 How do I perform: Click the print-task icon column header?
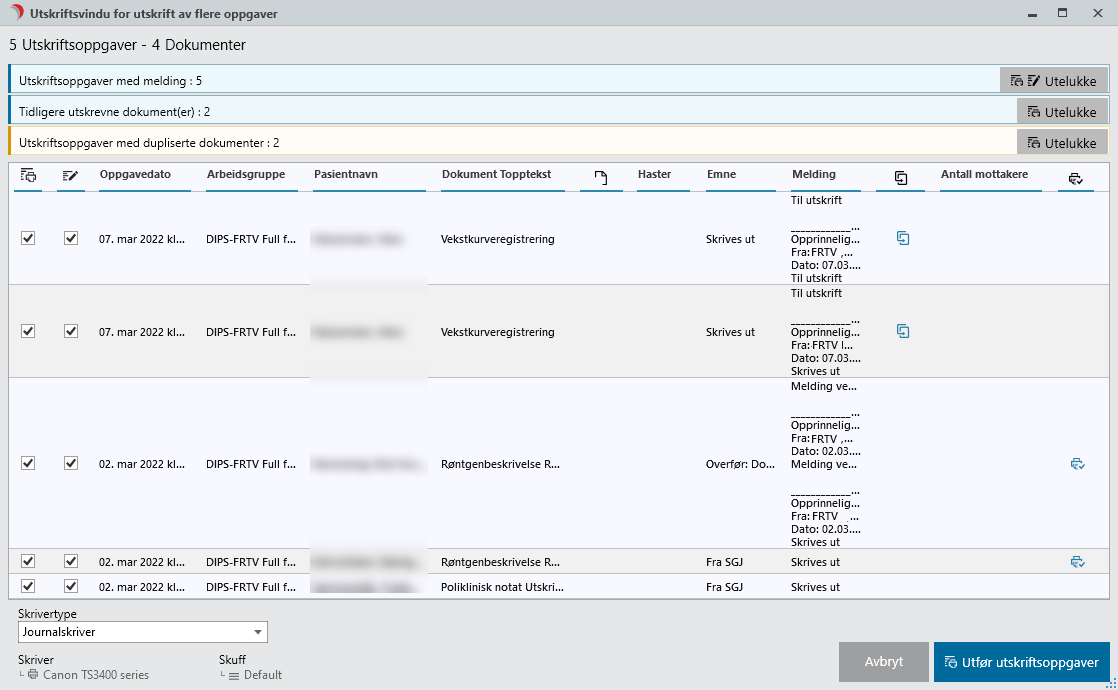pos(28,176)
